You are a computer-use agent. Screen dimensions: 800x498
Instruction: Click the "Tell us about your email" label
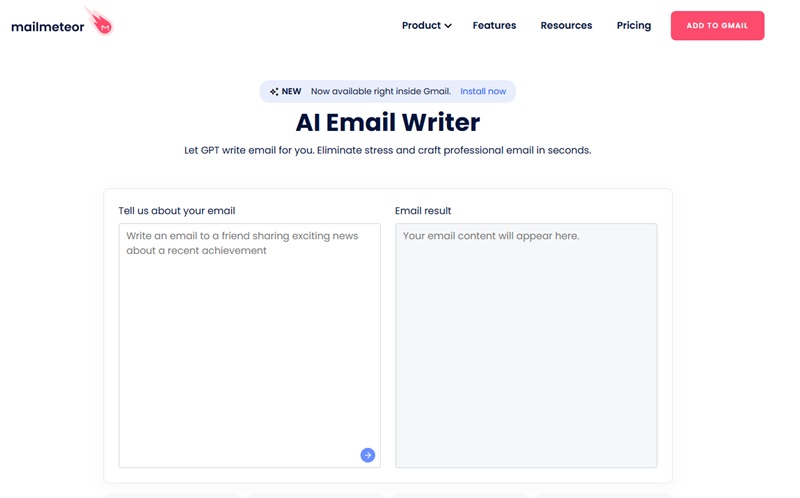tap(177, 211)
